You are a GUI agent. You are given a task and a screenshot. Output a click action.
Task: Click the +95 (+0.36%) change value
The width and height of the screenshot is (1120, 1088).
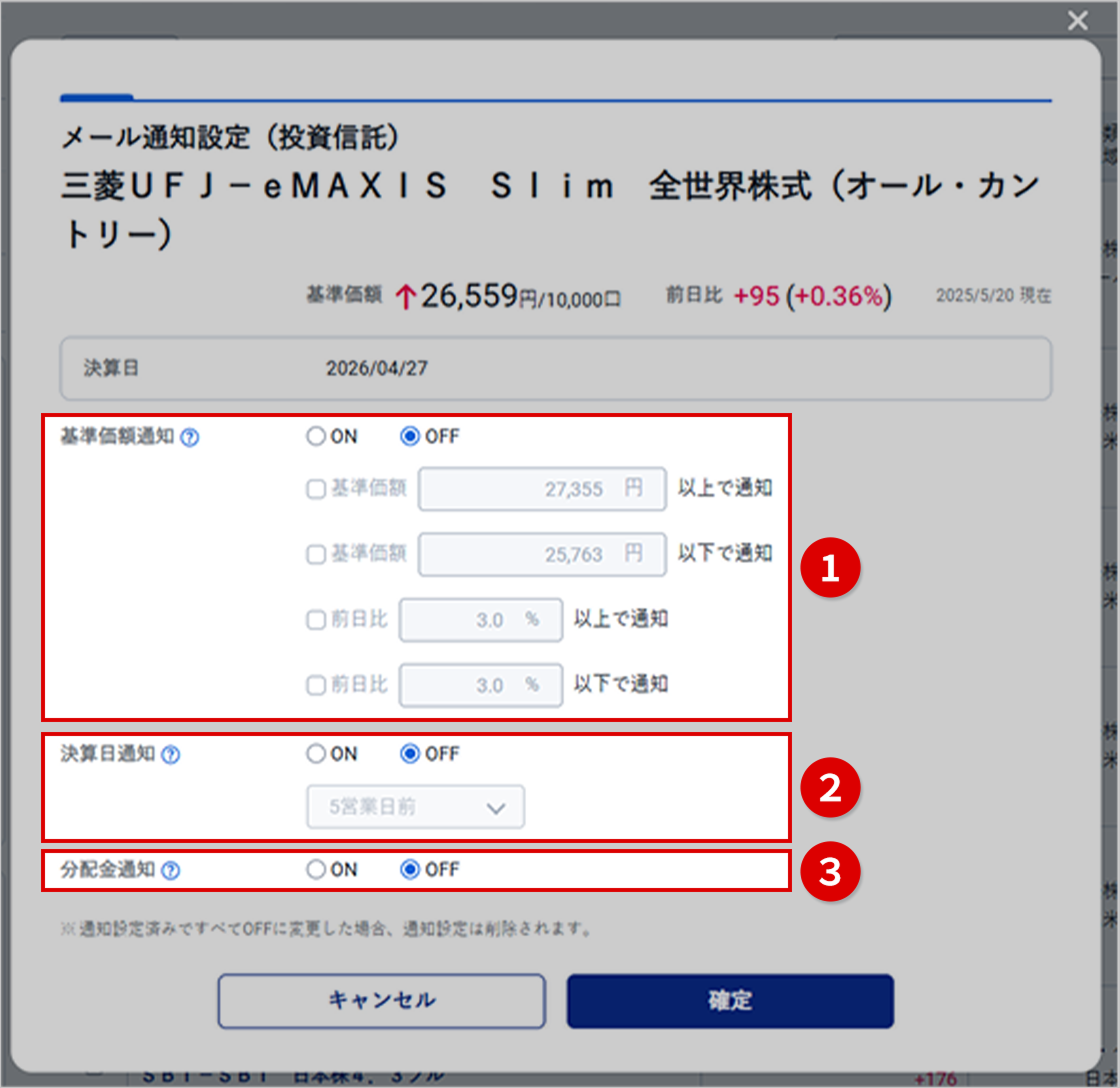point(813,296)
